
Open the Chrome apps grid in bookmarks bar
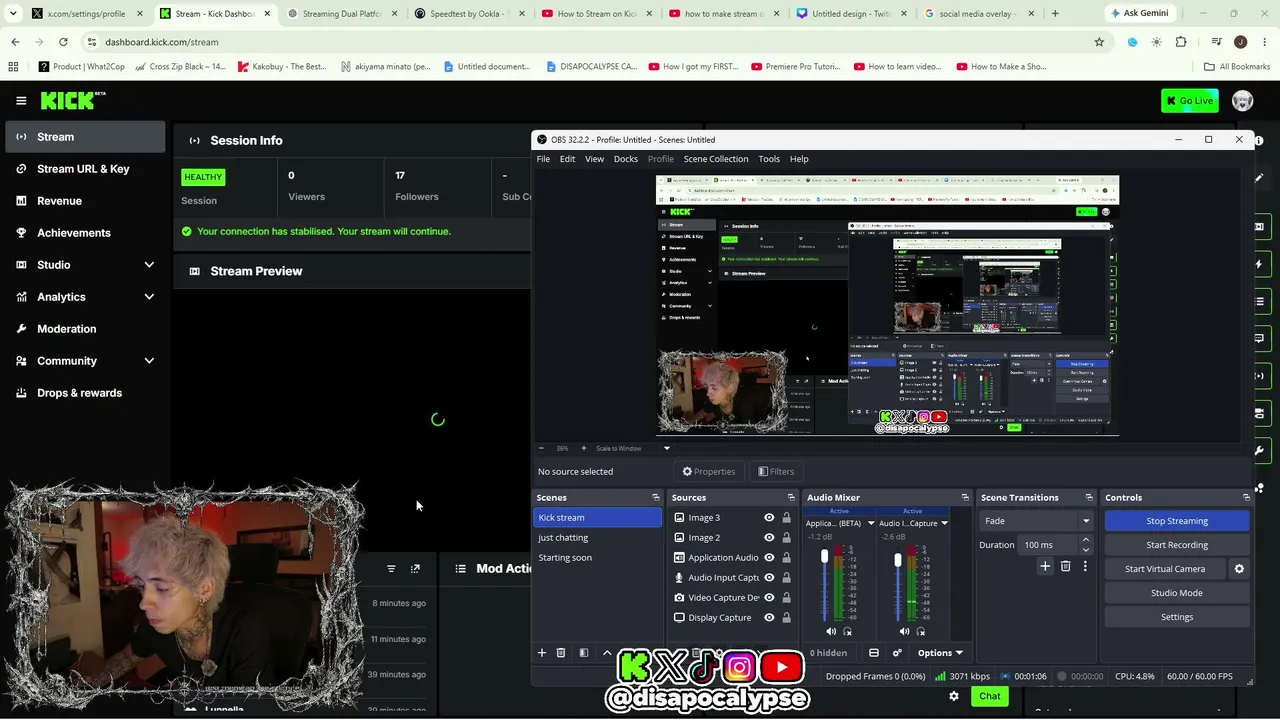13,67
